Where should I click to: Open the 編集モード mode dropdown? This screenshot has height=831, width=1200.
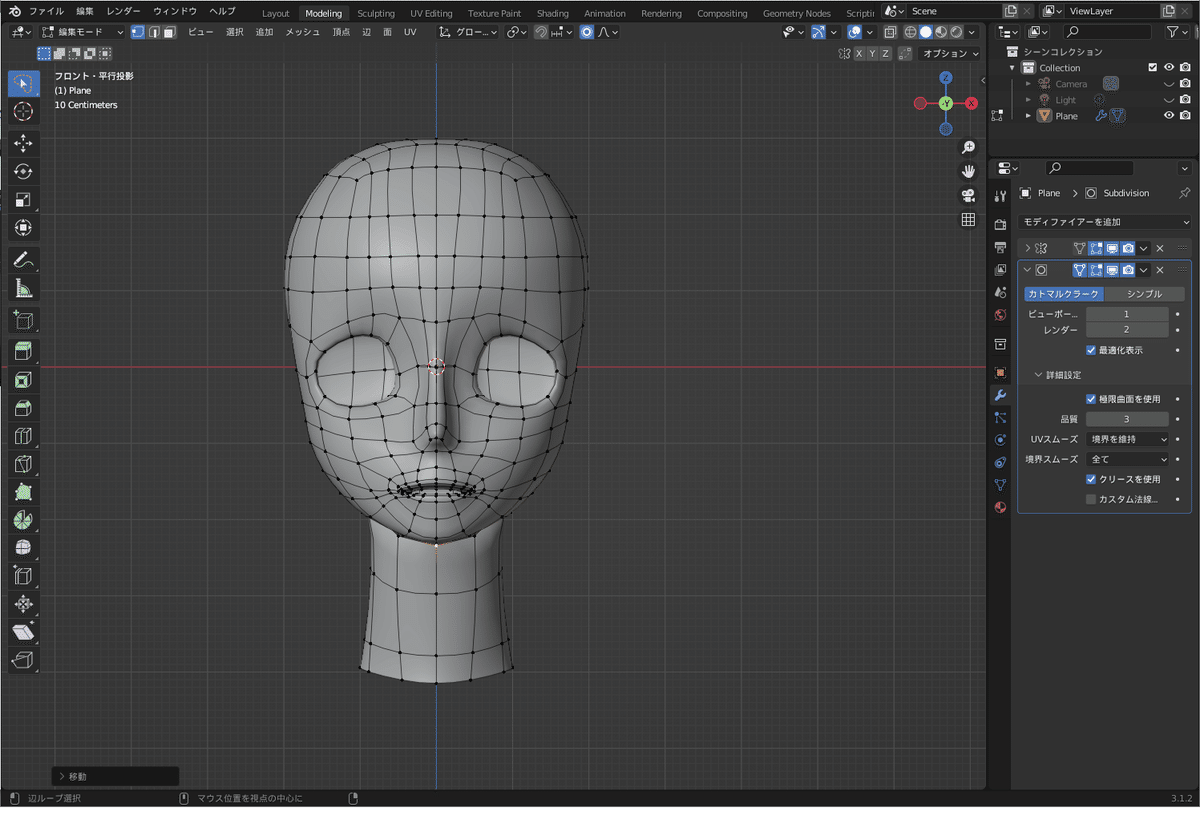82,32
